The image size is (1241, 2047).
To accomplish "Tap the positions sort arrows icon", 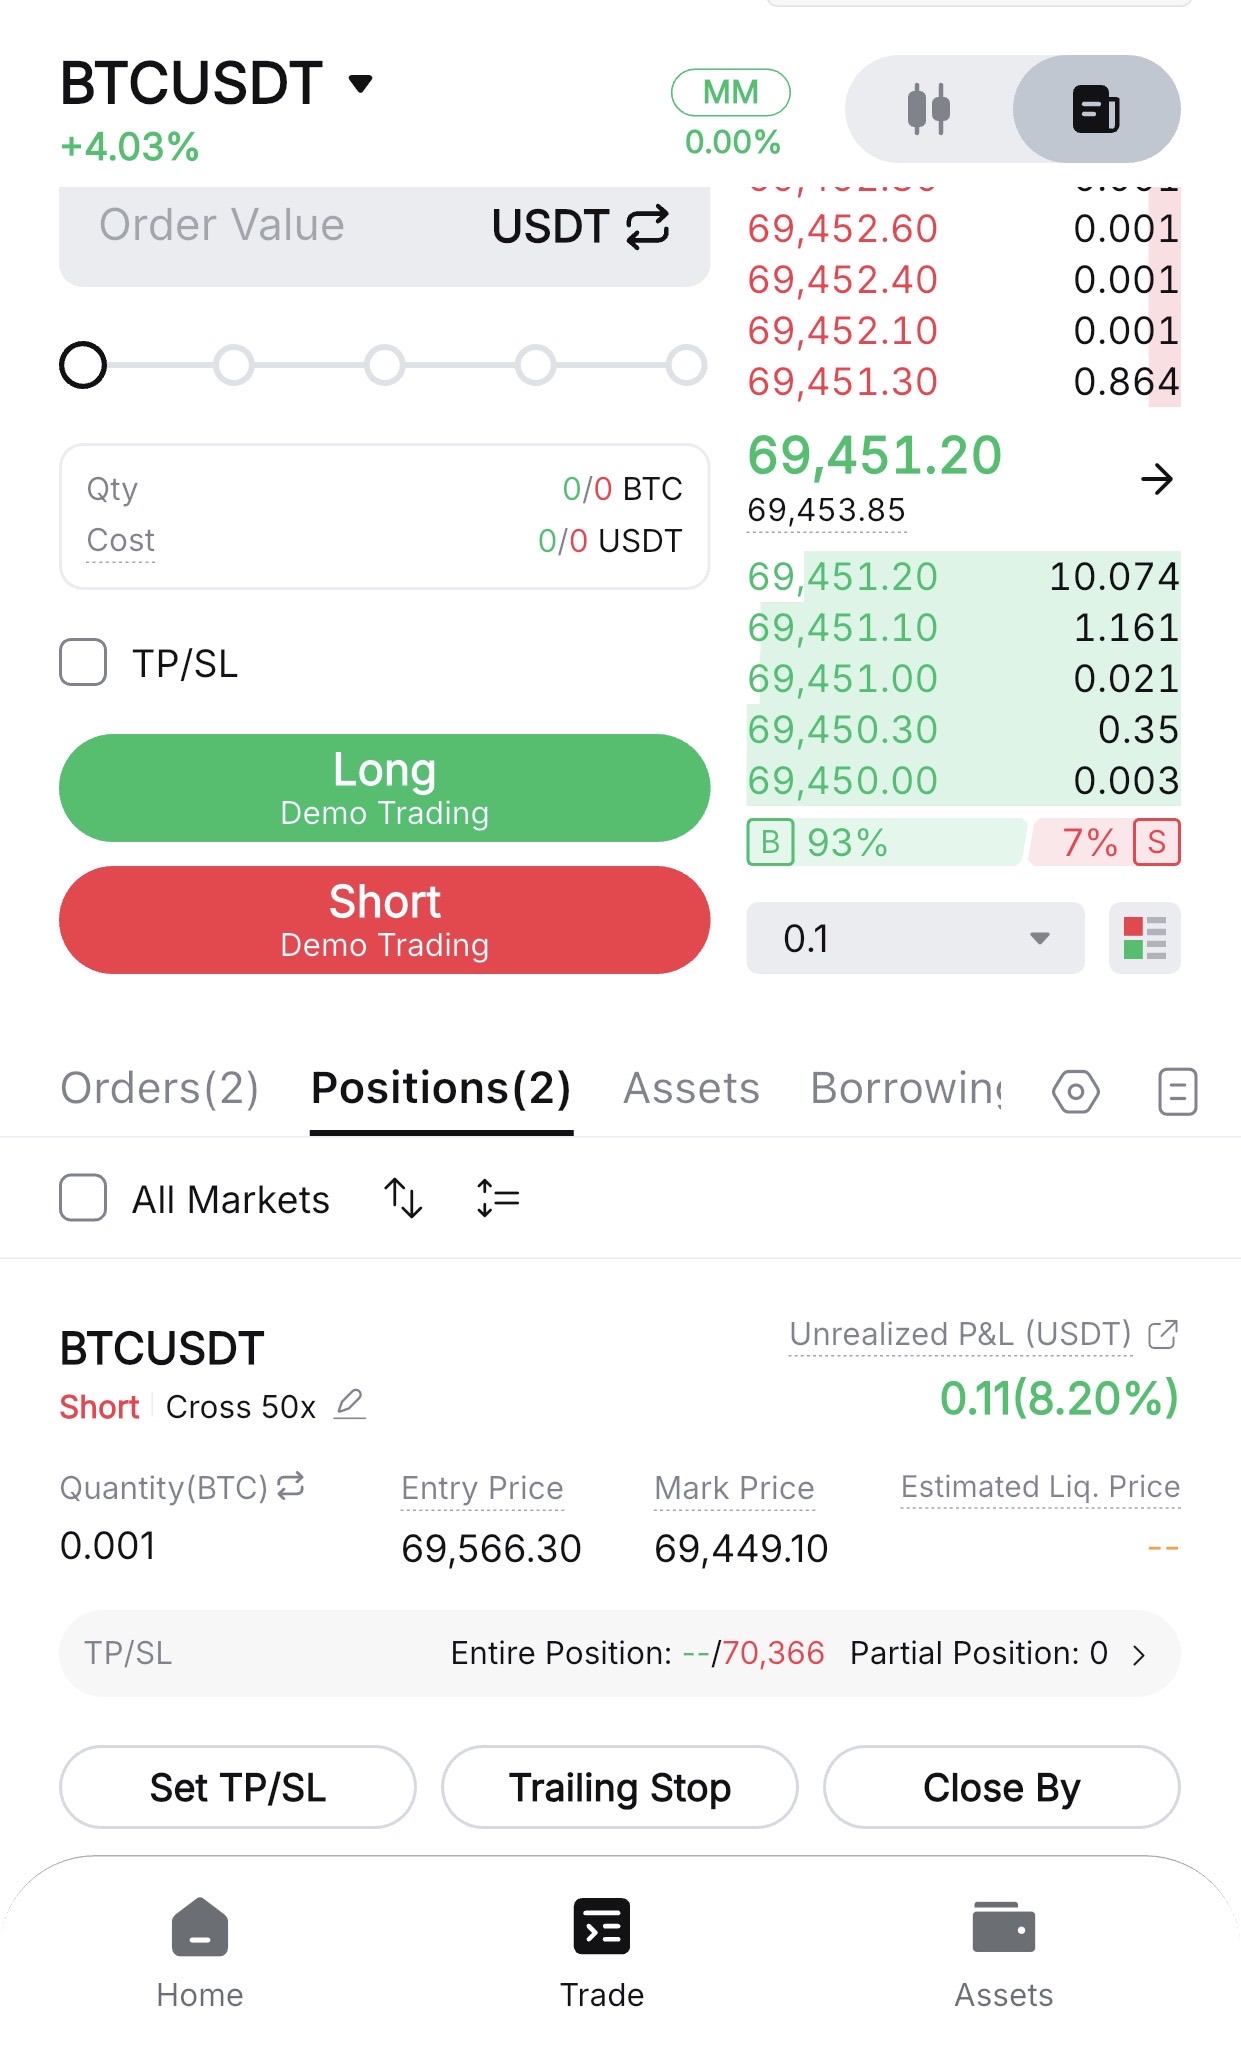I will pyautogui.click(x=403, y=1198).
